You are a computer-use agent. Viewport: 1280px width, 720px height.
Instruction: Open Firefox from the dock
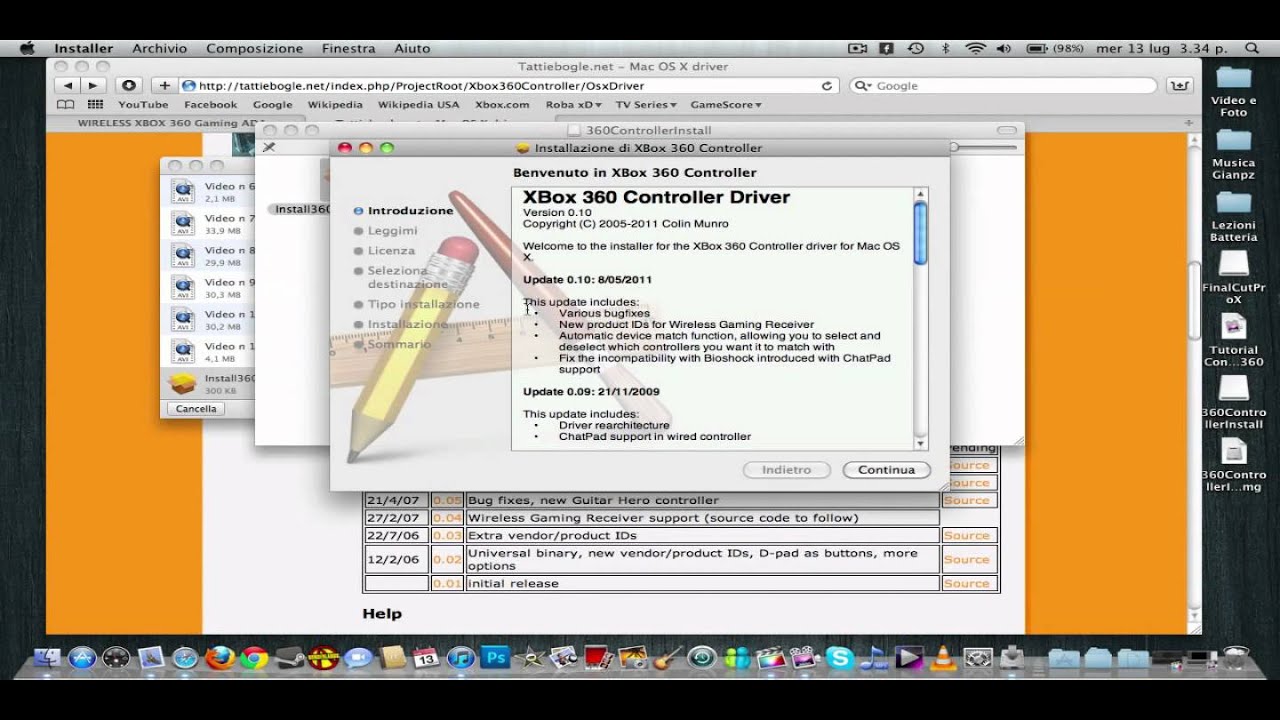click(220, 657)
